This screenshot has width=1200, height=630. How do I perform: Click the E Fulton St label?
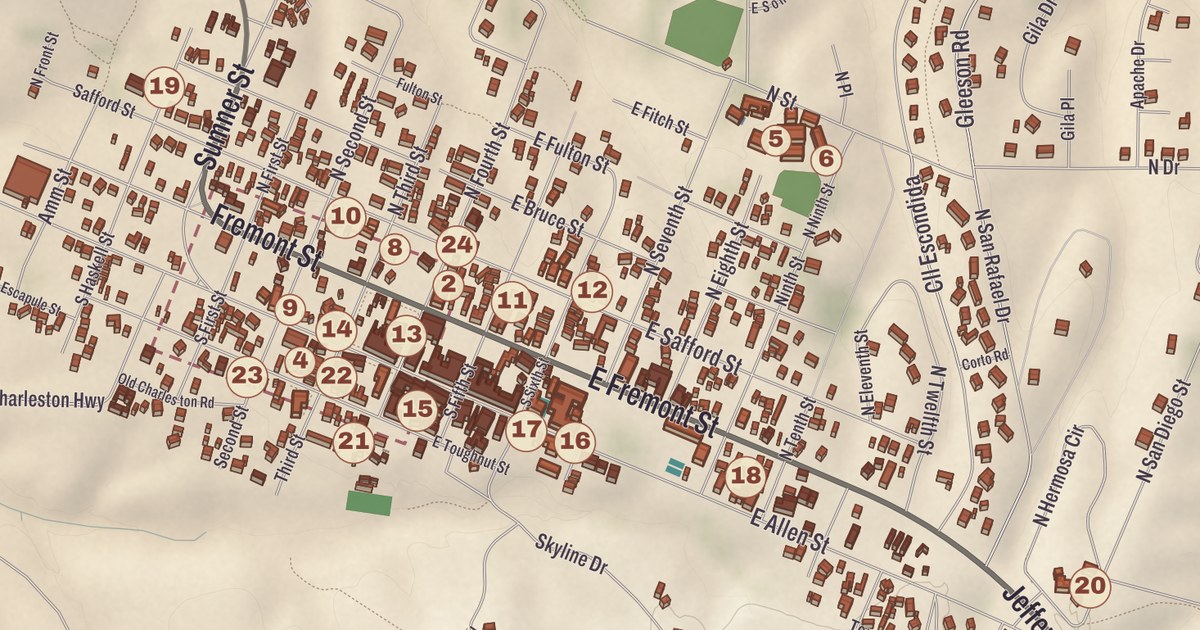pos(570,150)
